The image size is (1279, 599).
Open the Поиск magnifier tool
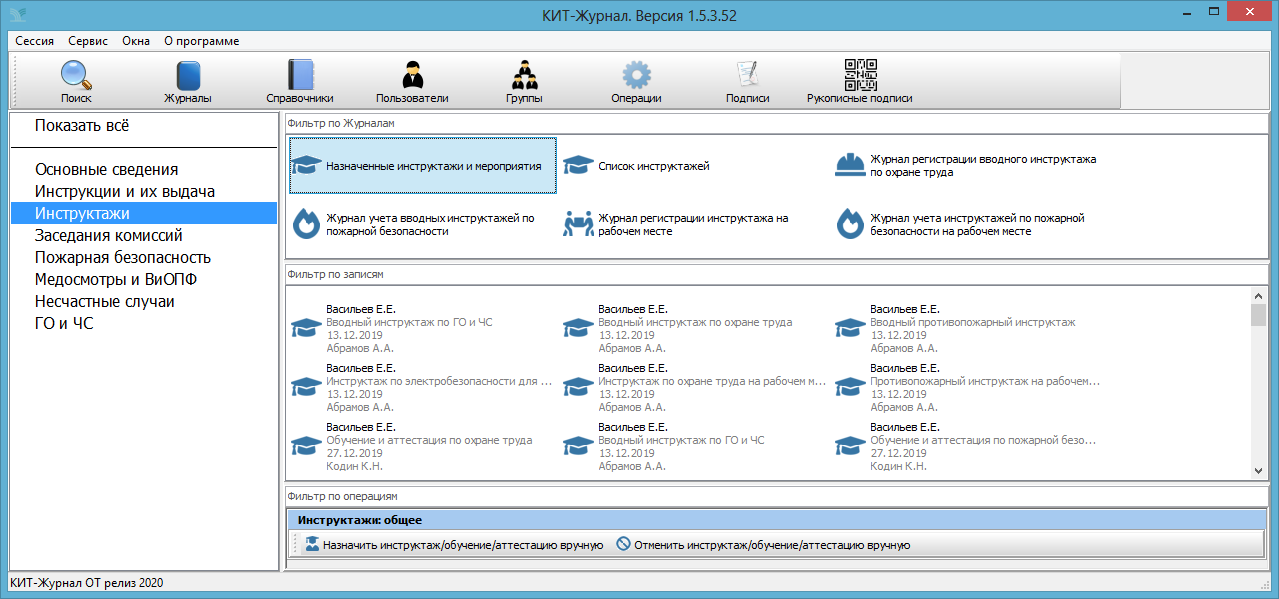(x=76, y=82)
